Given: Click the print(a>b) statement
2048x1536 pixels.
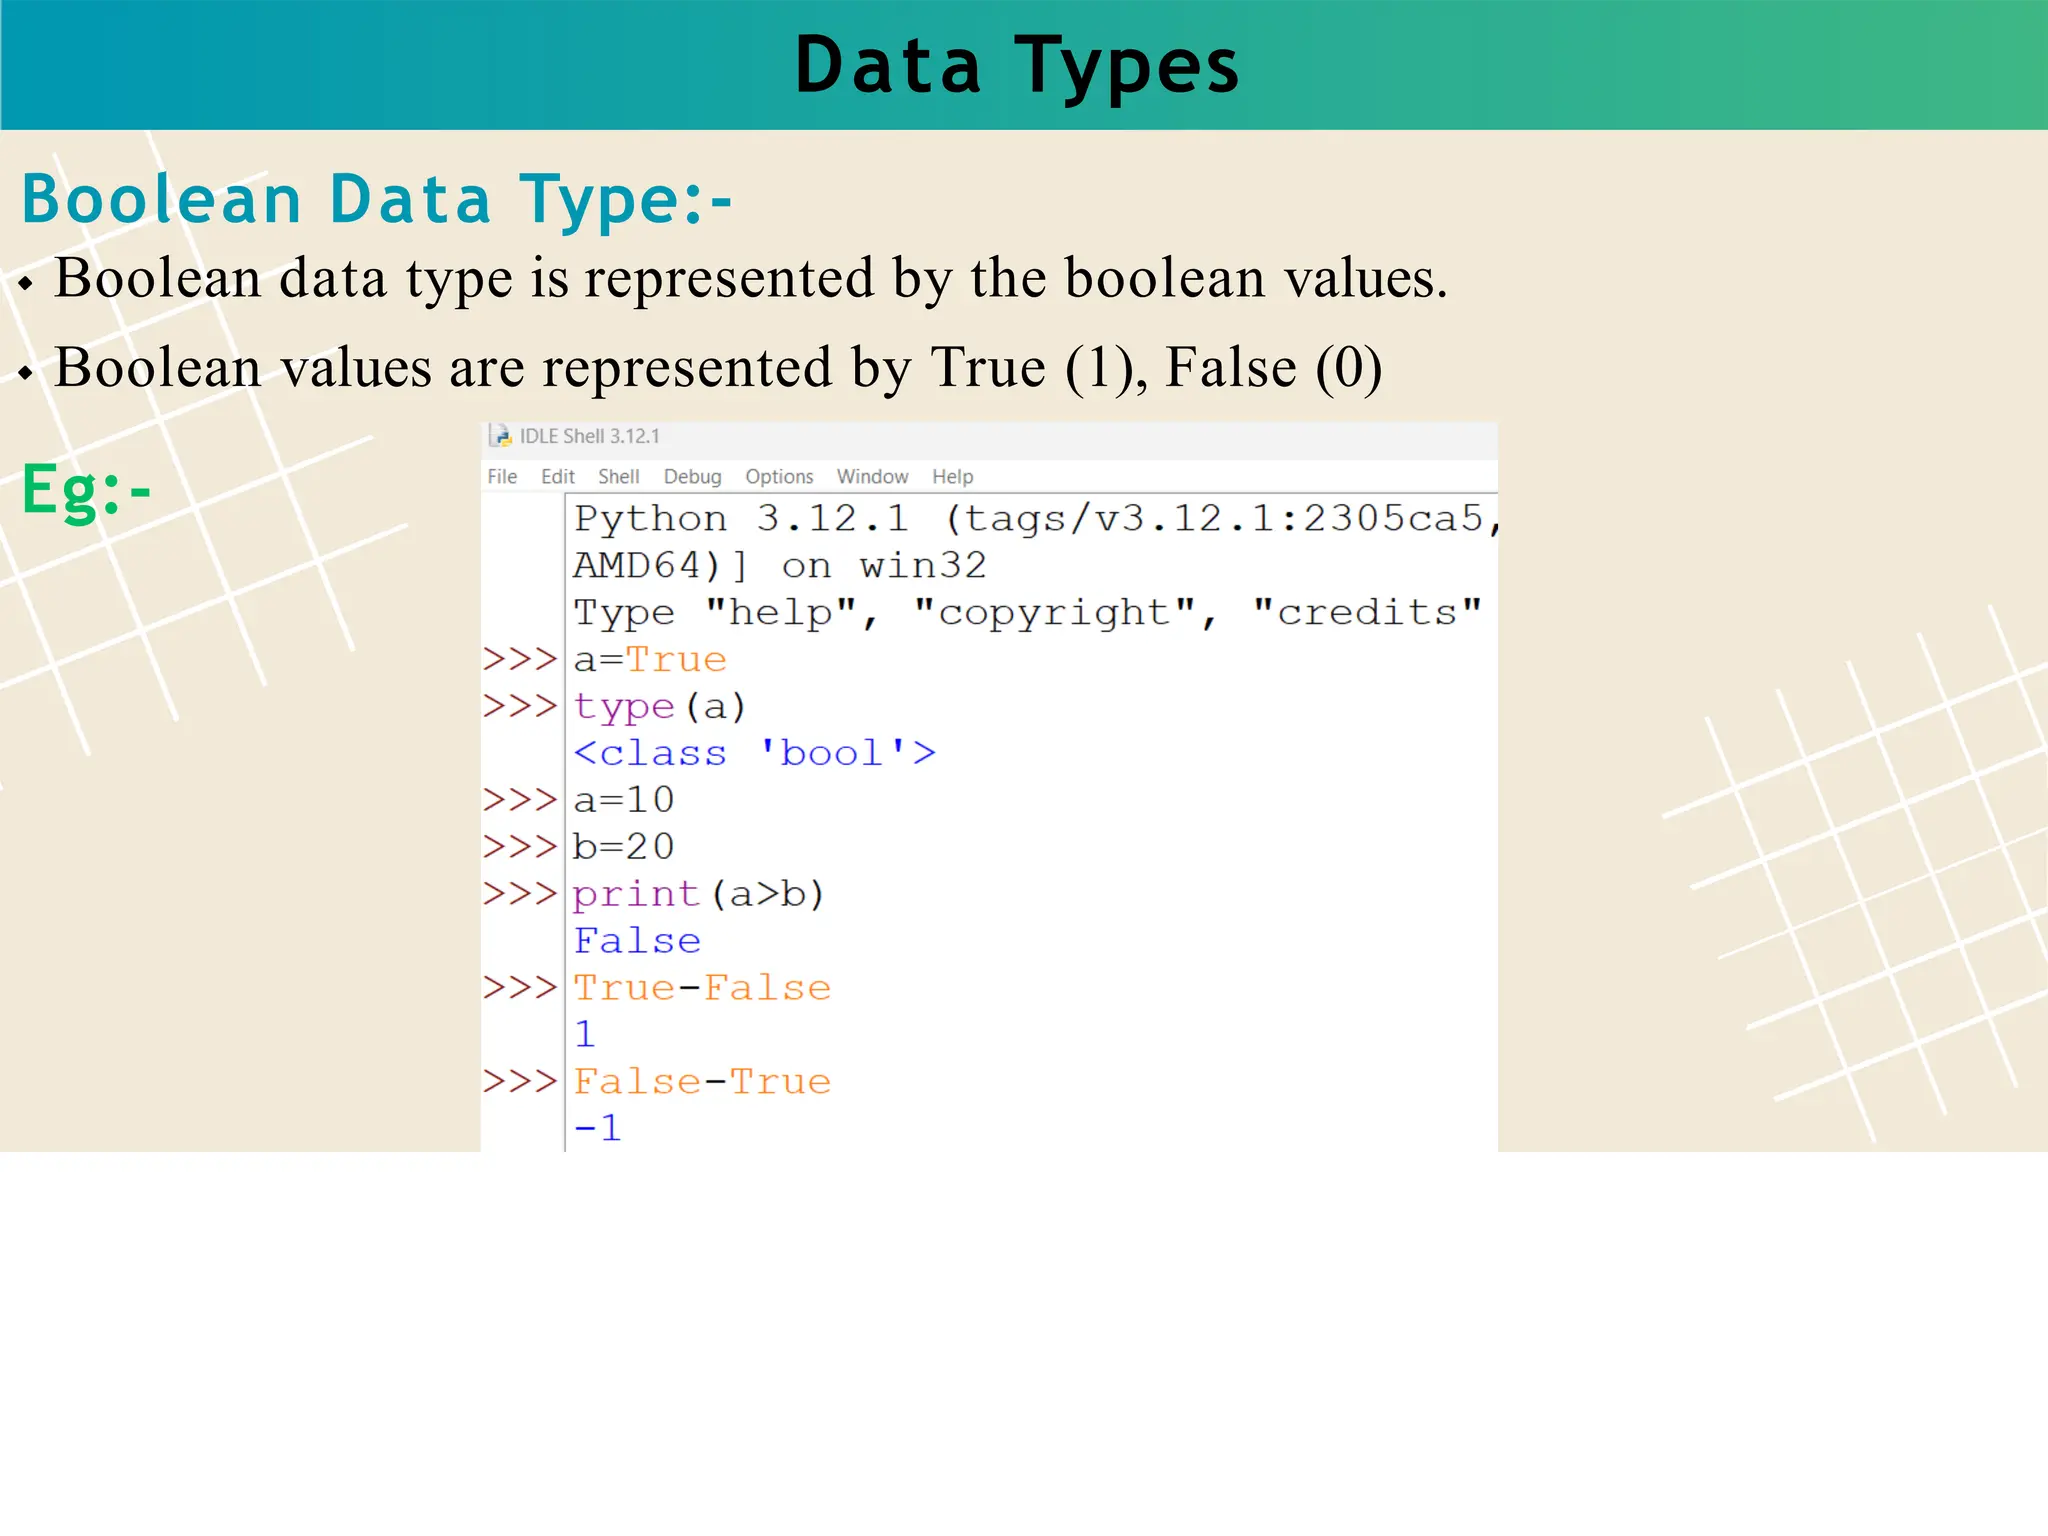Looking at the screenshot, I should (698, 894).
